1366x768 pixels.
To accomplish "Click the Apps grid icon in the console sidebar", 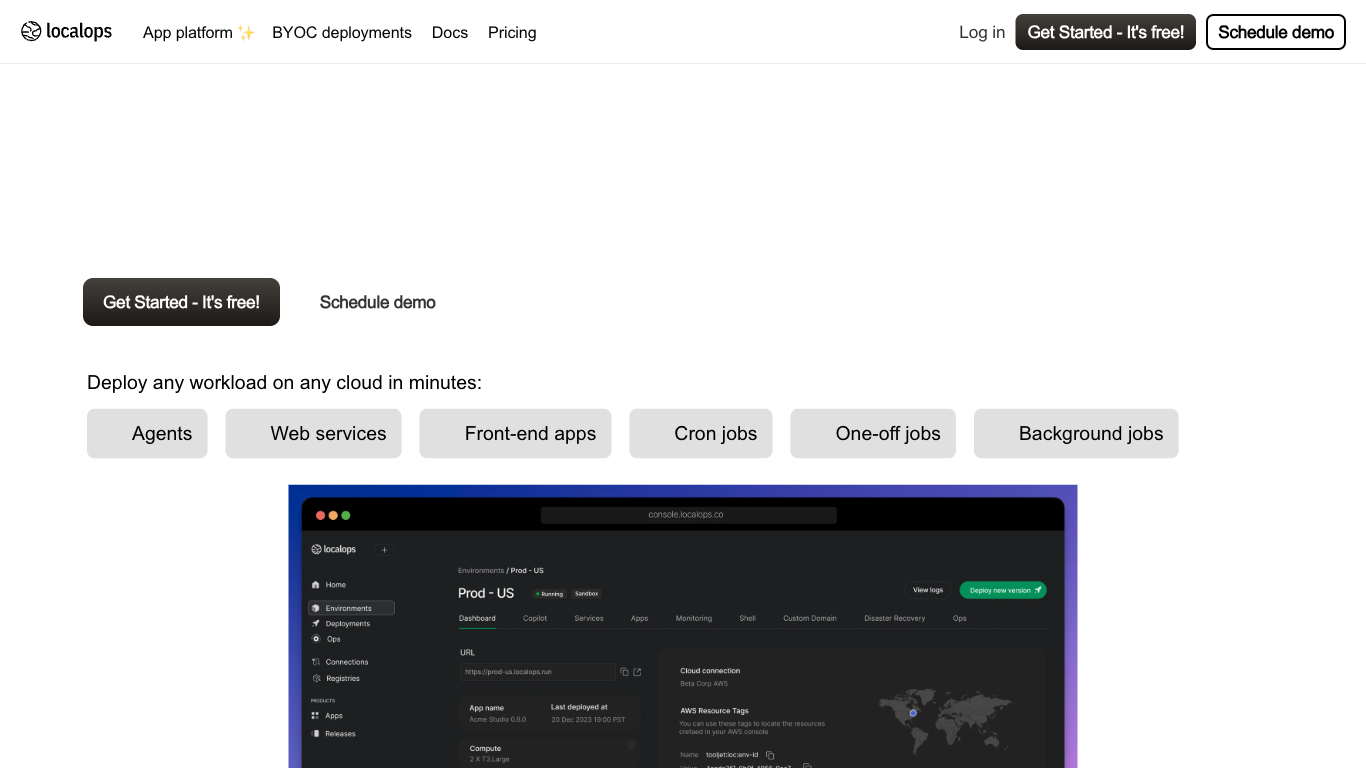I will pos(316,716).
